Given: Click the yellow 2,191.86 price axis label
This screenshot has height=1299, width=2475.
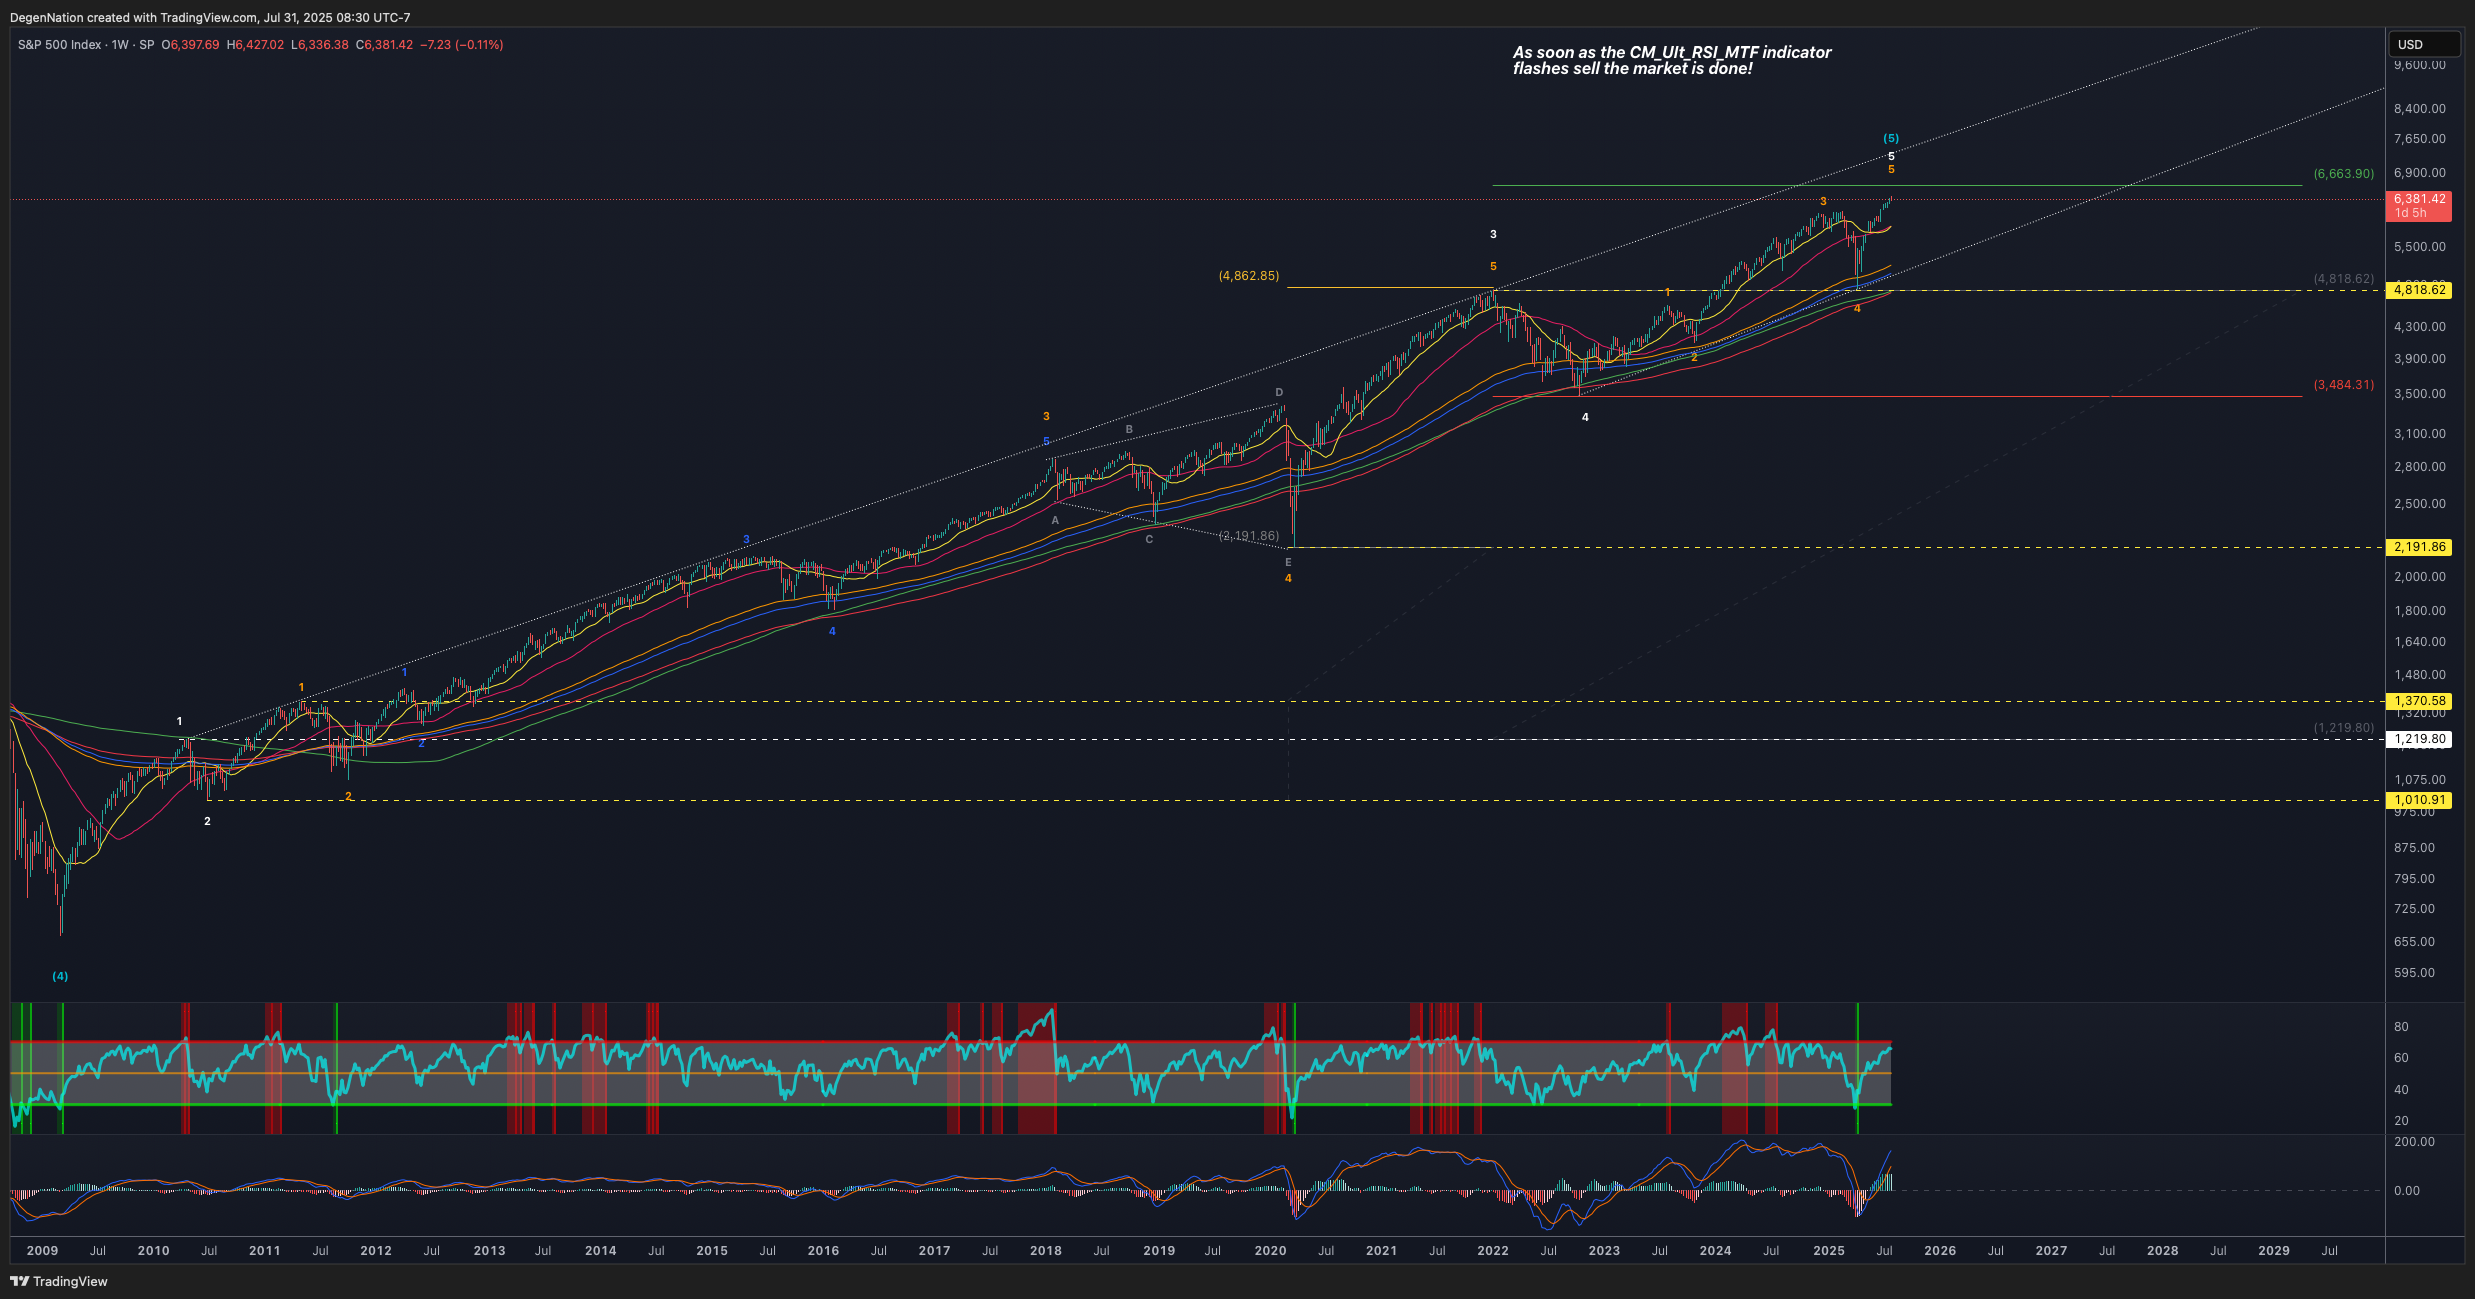Looking at the screenshot, I should pos(2418,547).
